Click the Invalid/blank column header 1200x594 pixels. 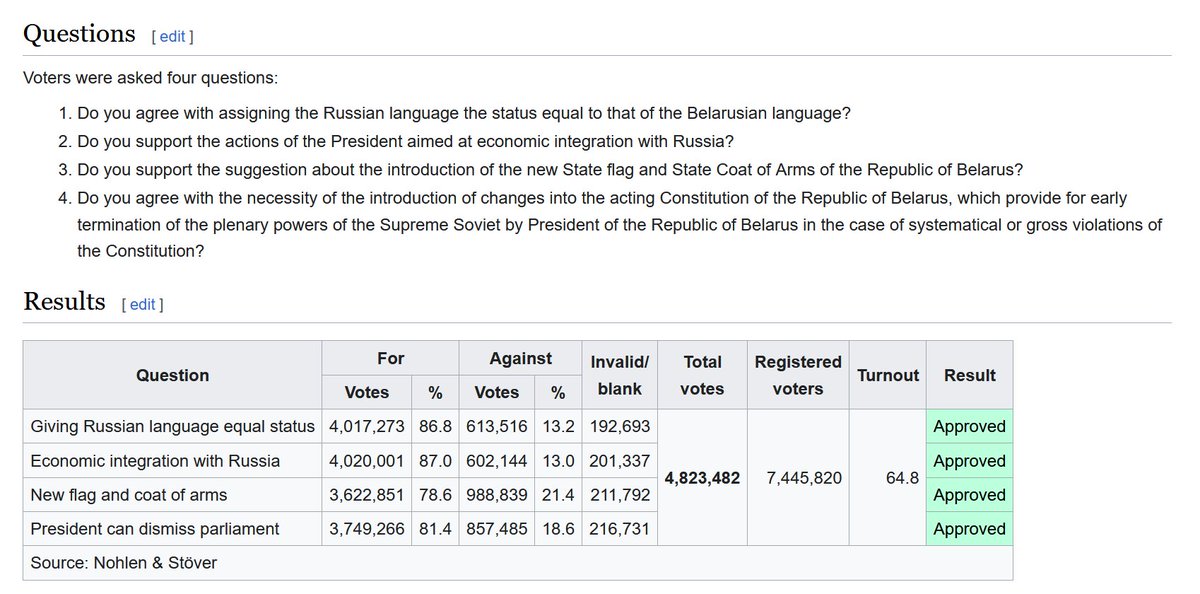click(x=620, y=375)
